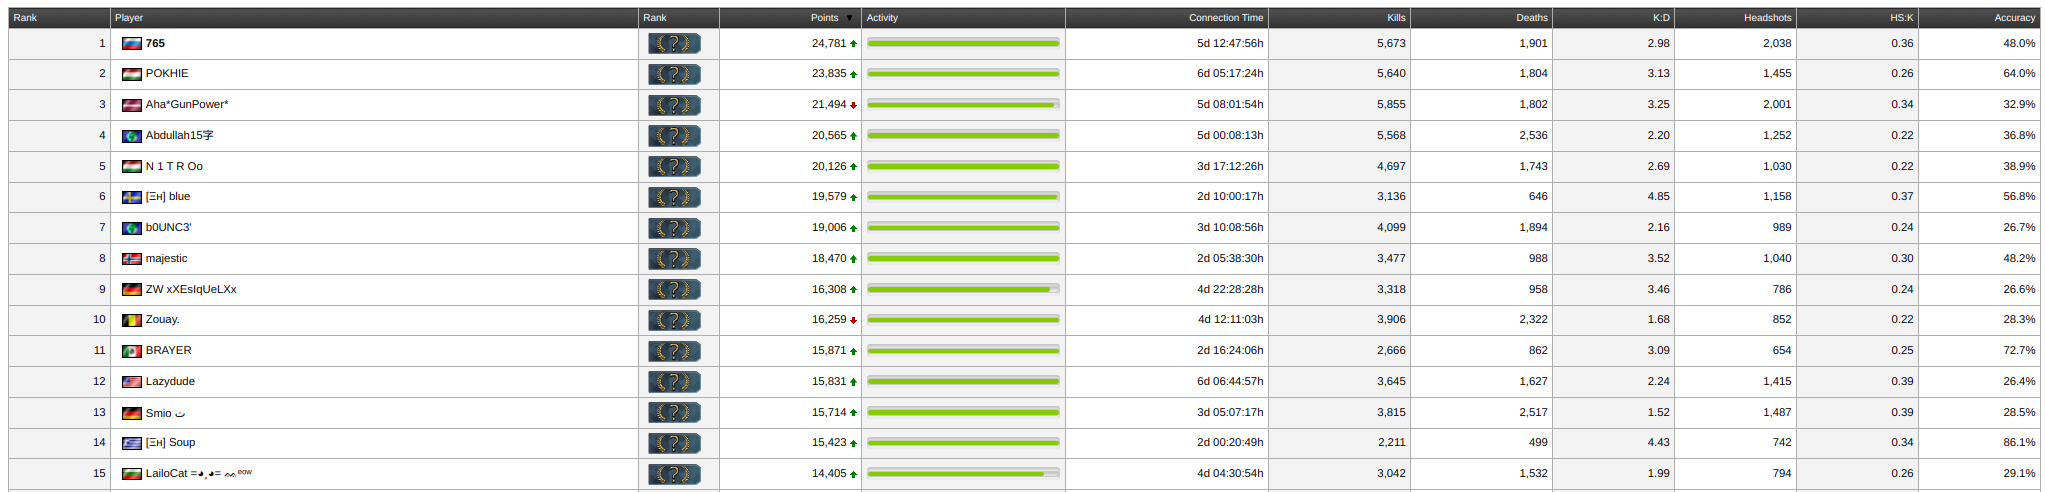
Task: Open player profile for ZW xXEsIqUeLXx
Action: pyautogui.click(x=191, y=290)
